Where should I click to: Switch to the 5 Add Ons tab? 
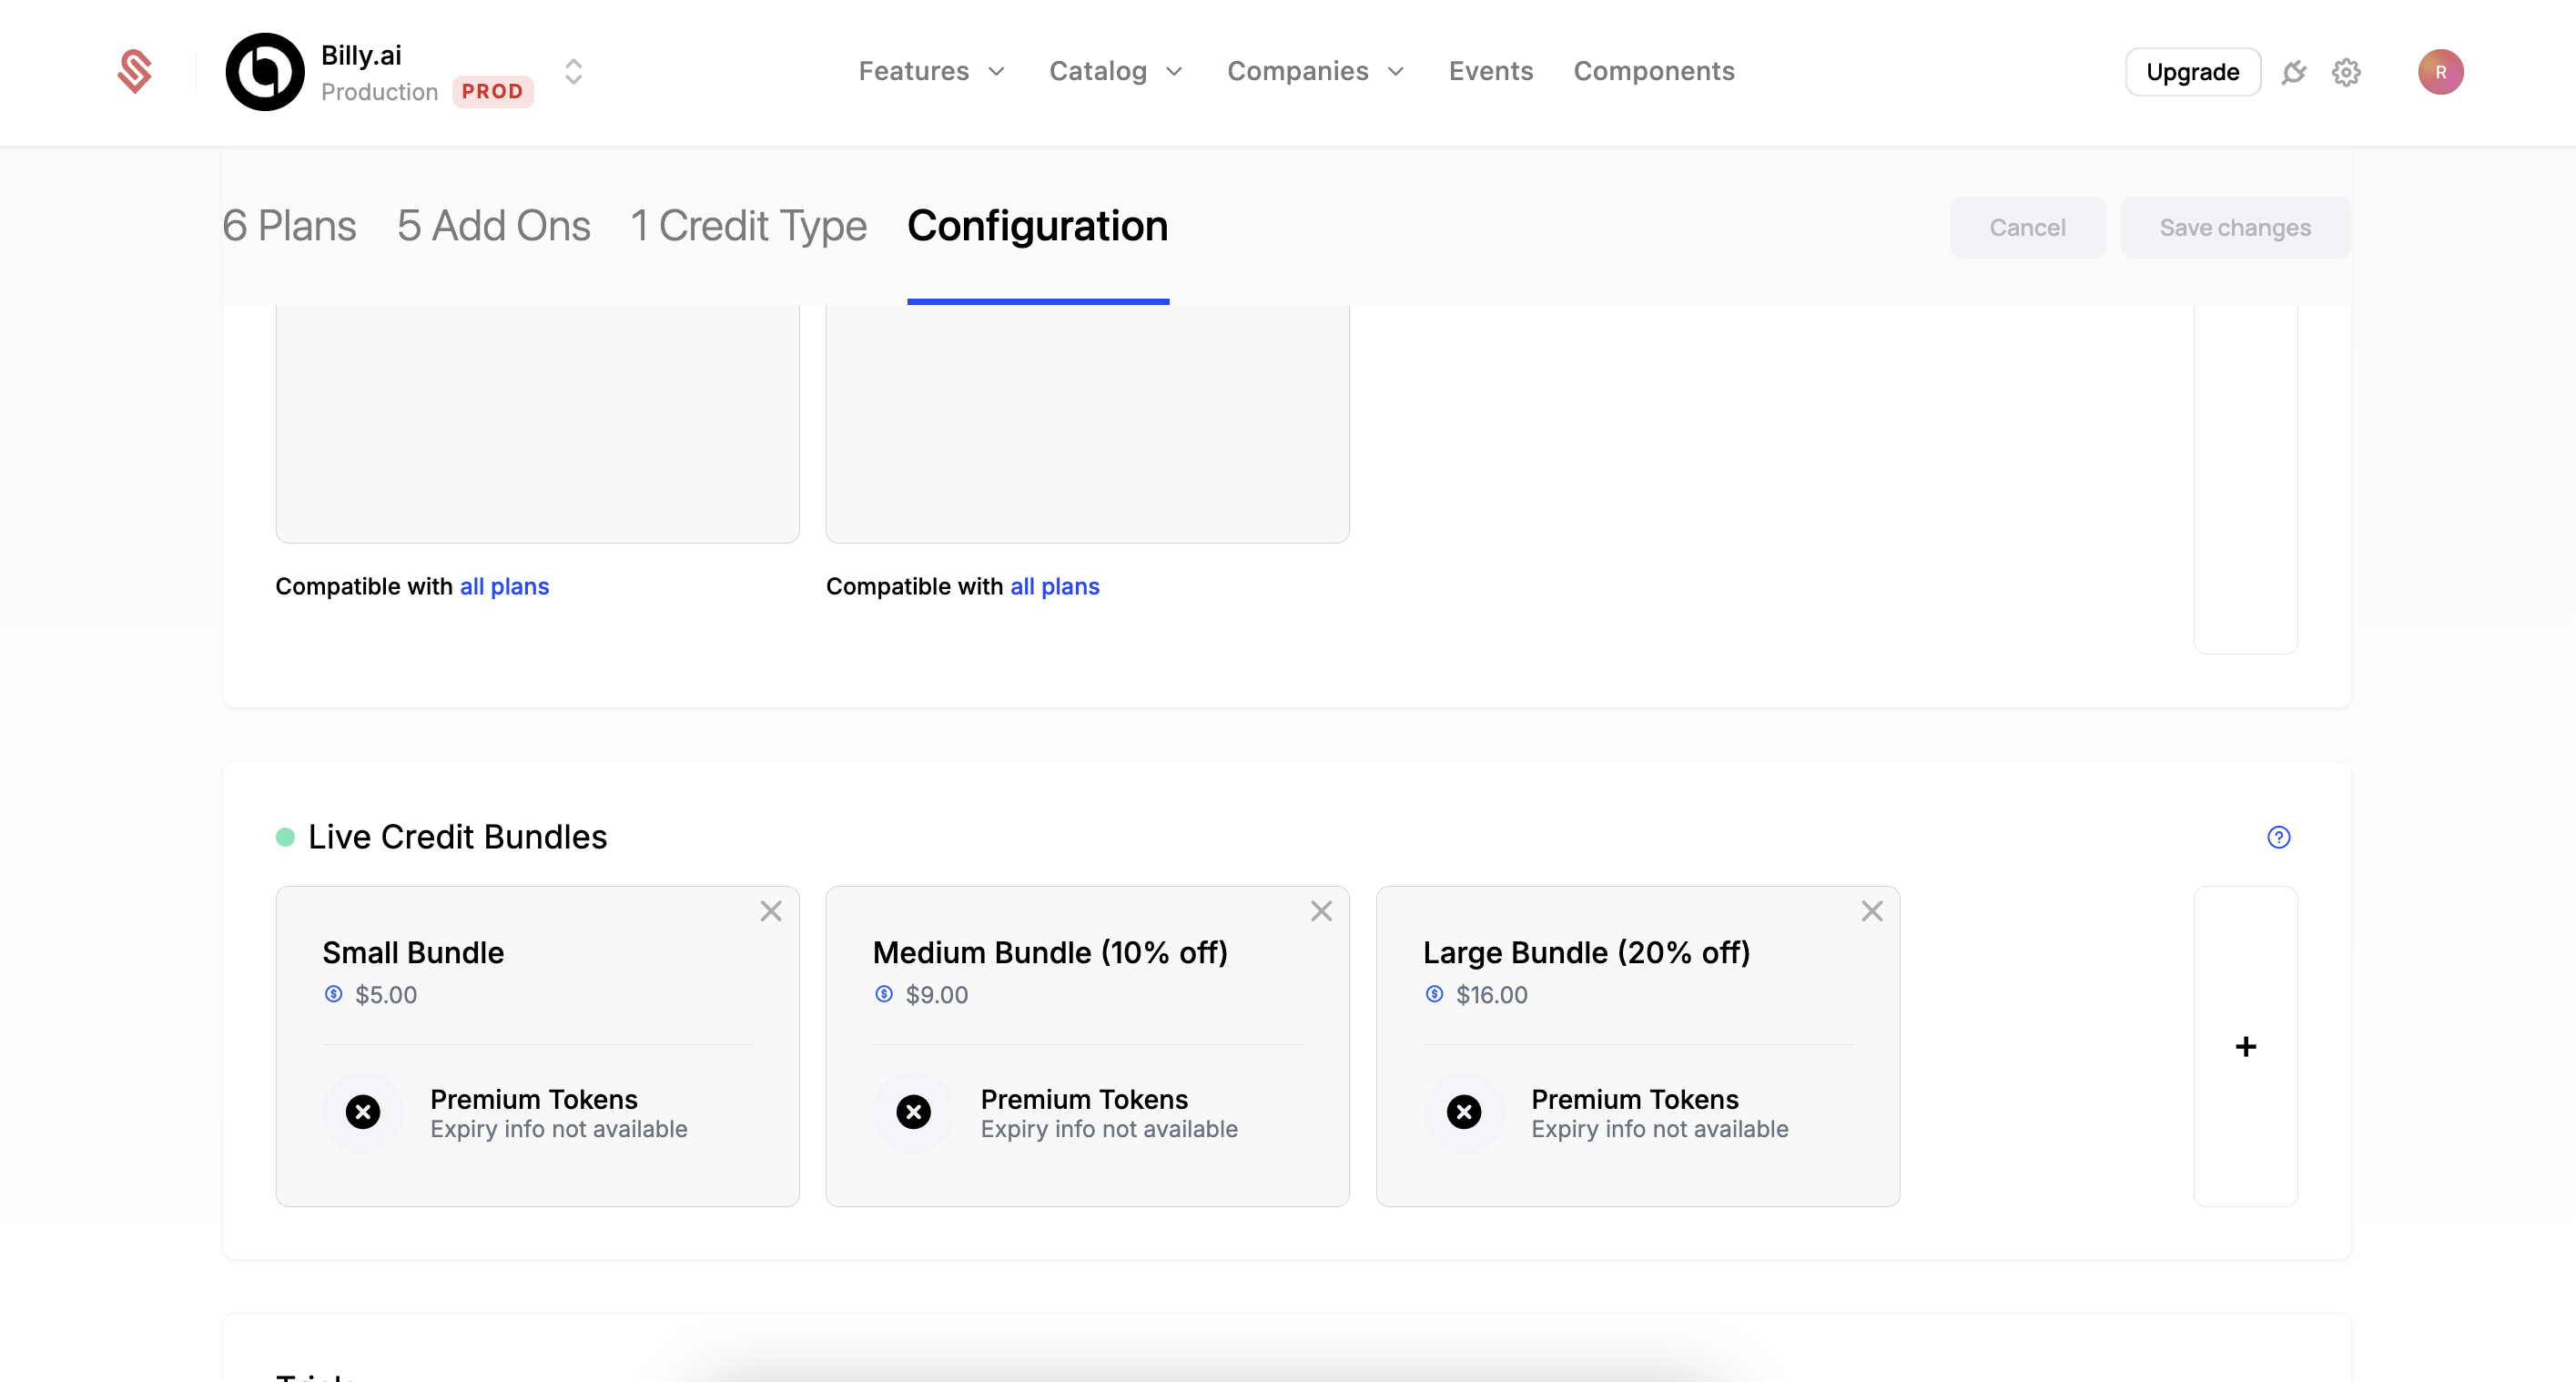coord(493,226)
